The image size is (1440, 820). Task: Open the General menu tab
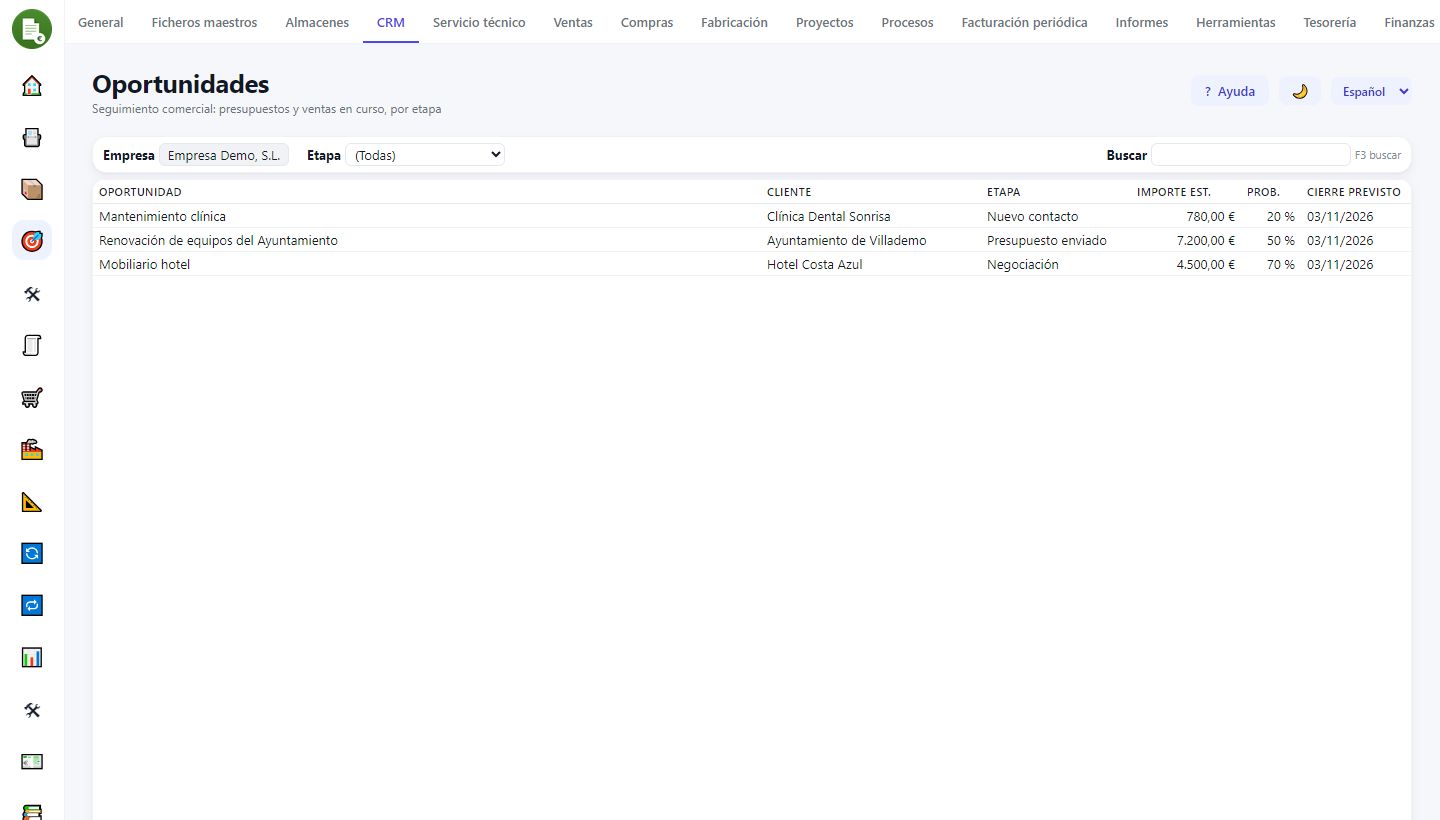point(101,22)
